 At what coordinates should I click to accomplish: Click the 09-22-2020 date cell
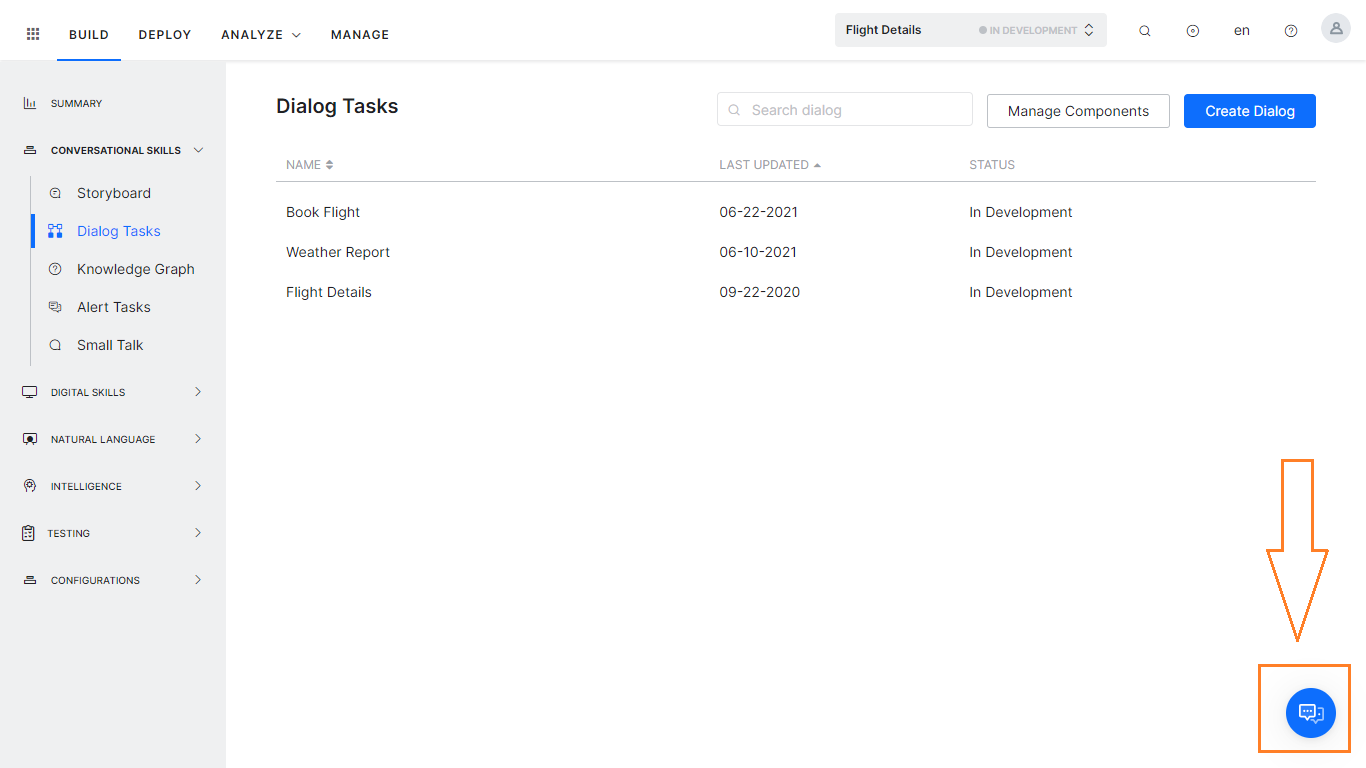pyautogui.click(x=760, y=292)
